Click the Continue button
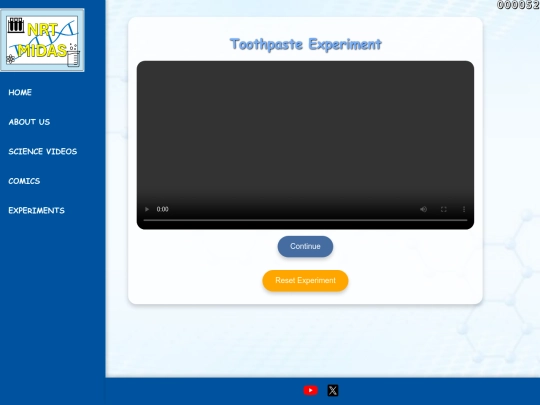Screen dimensions: 540x405 pos(305,247)
